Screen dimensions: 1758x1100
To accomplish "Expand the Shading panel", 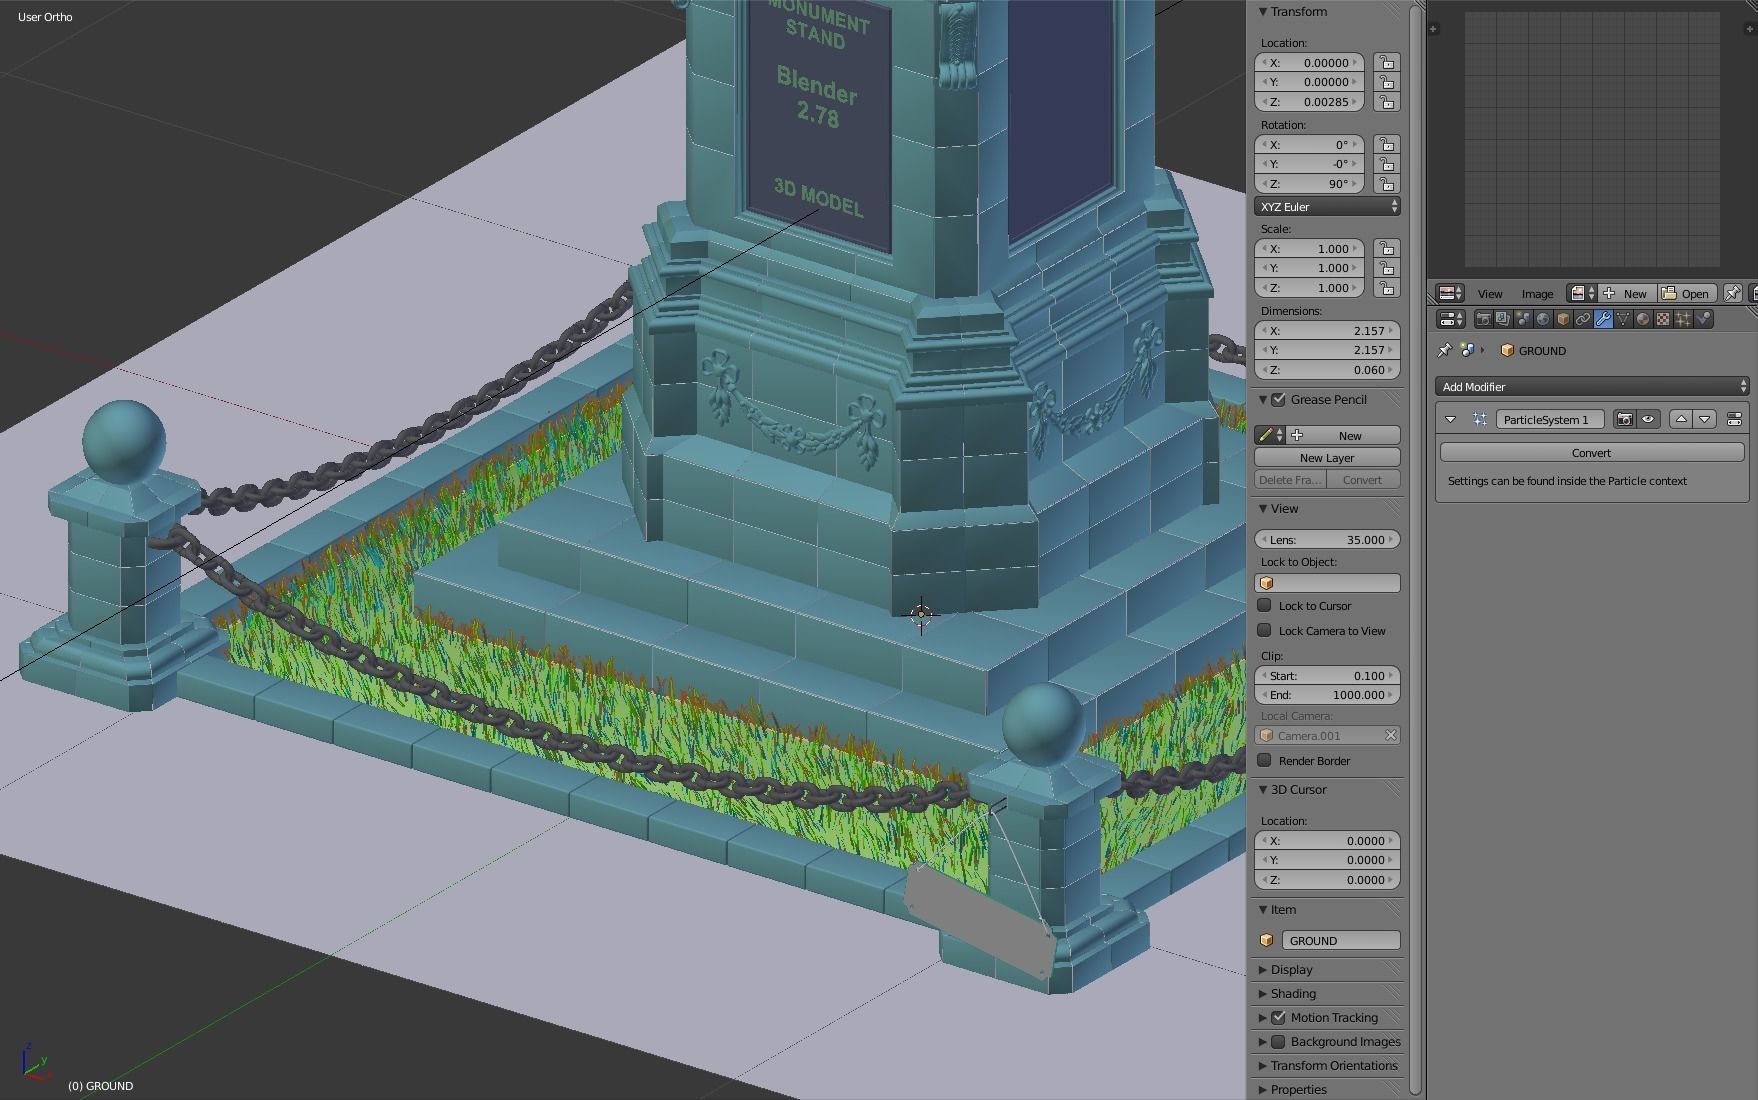I will pyautogui.click(x=1263, y=993).
